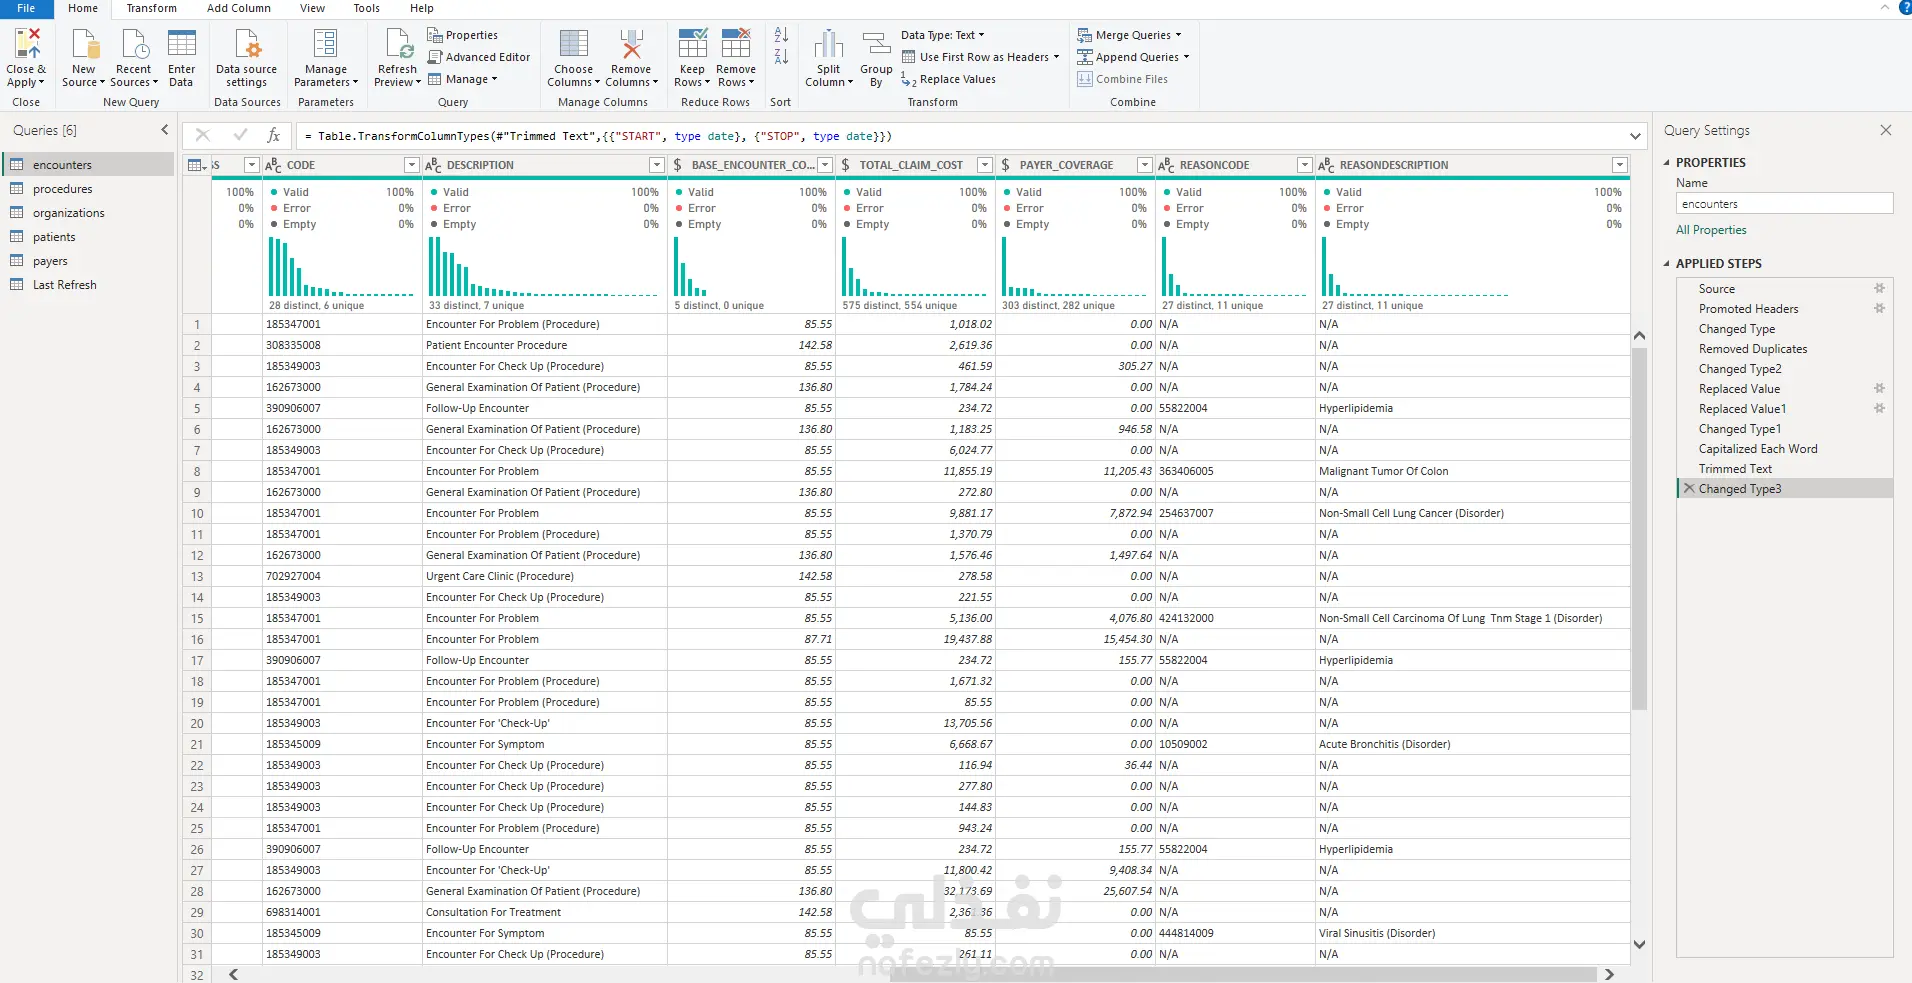This screenshot has height=983, width=1912.
Task: Open the Add Column tab
Action: coord(238,8)
